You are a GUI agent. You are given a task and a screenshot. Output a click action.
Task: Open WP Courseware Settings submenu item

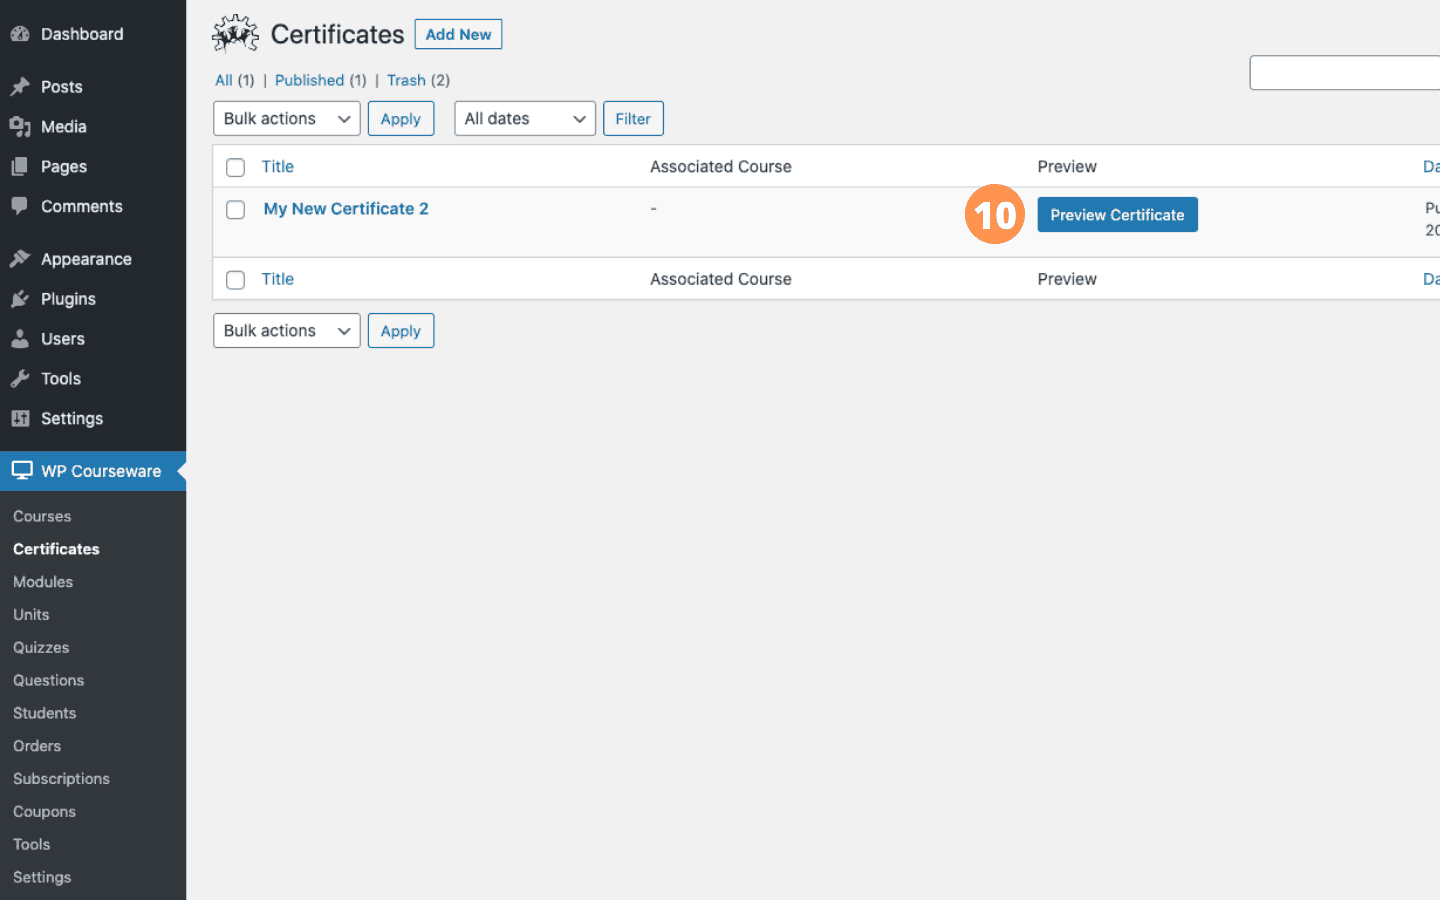[x=42, y=877]
